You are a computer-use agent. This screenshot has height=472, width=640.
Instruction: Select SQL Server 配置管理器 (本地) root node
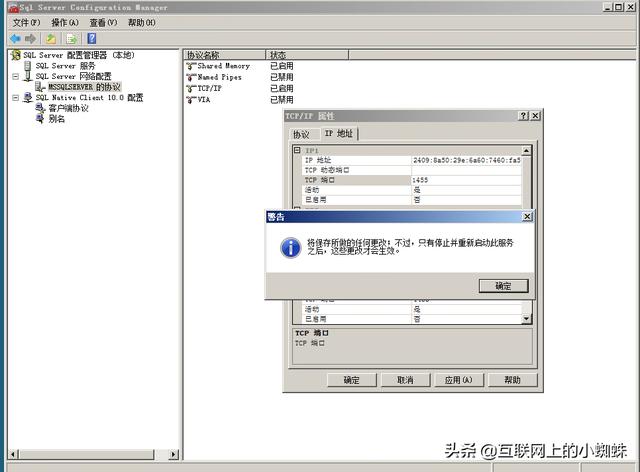(x=78, y=55)
